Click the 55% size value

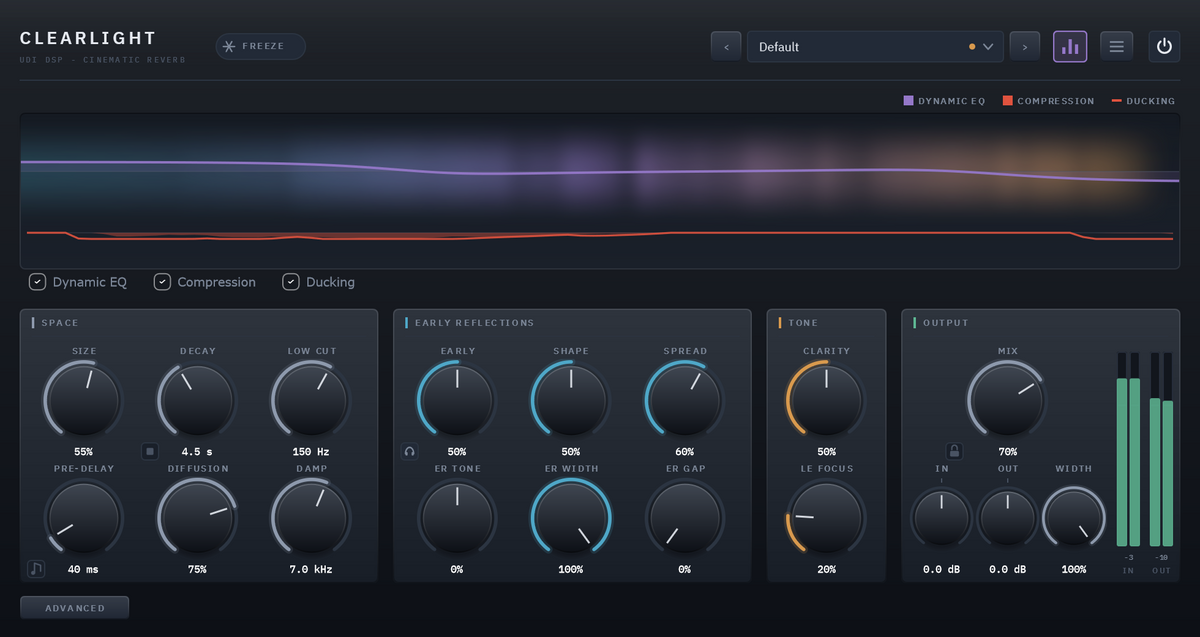83,452
